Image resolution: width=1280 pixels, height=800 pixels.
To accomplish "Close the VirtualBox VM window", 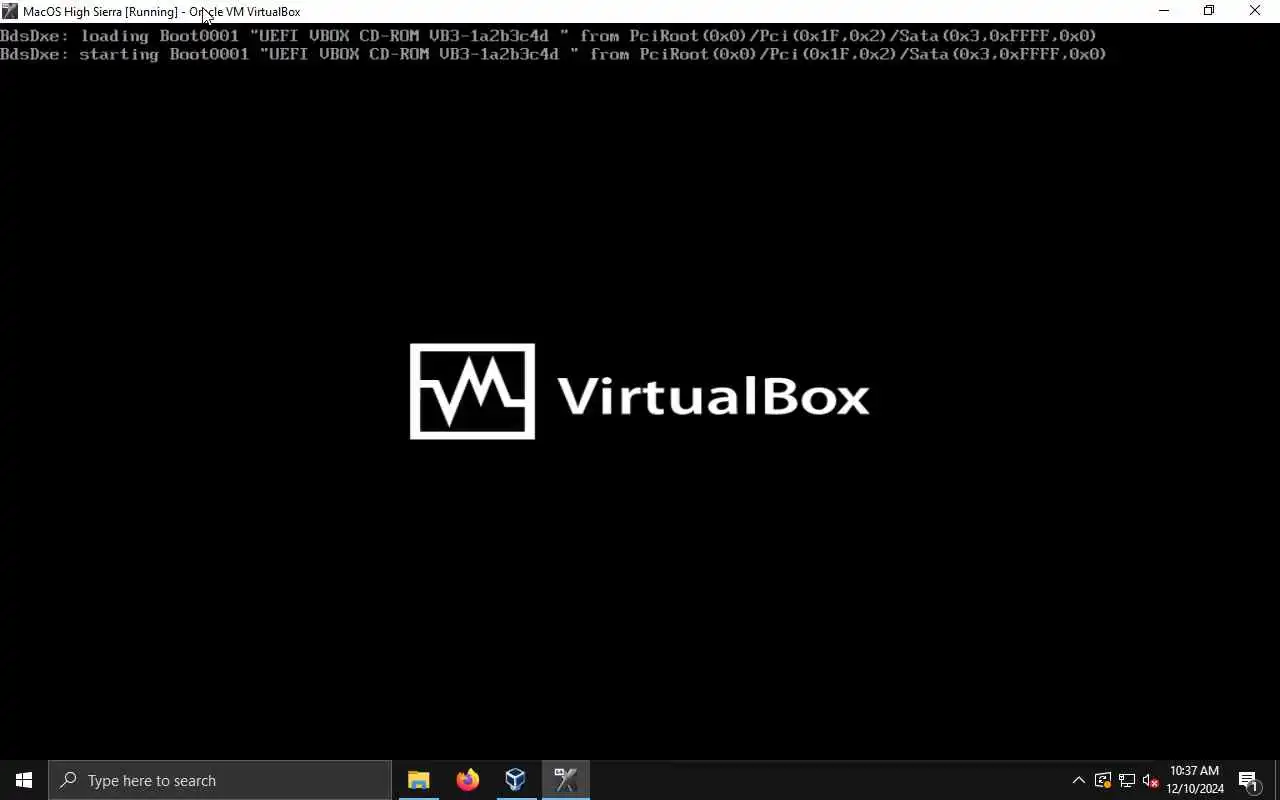I will point(1255,11).
